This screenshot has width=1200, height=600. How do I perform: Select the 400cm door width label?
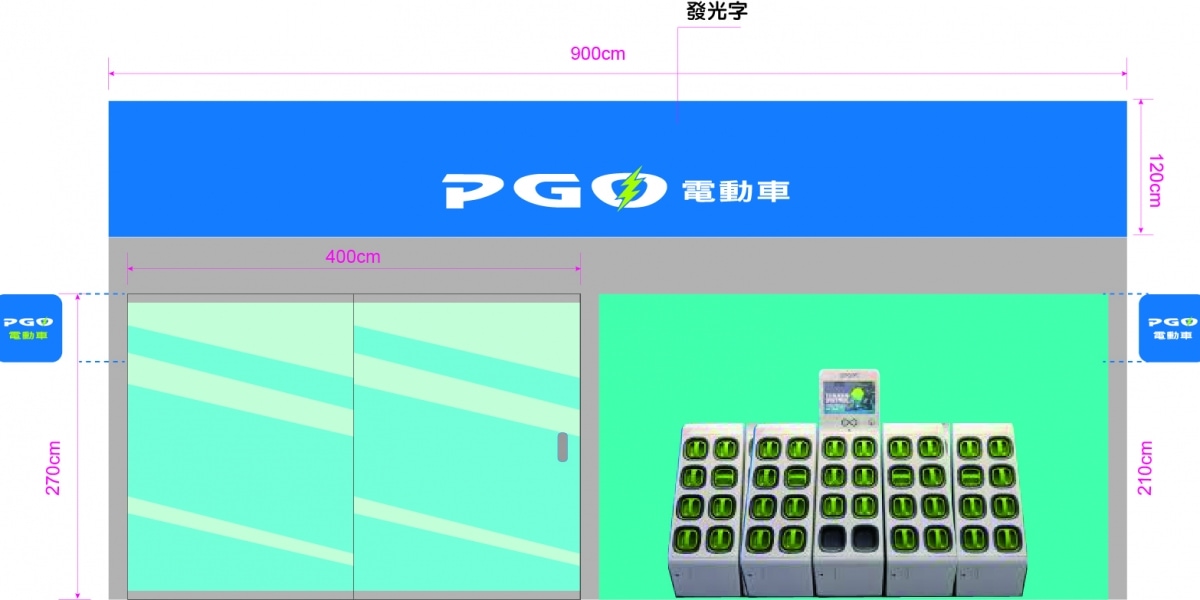(x=352, y=257)
